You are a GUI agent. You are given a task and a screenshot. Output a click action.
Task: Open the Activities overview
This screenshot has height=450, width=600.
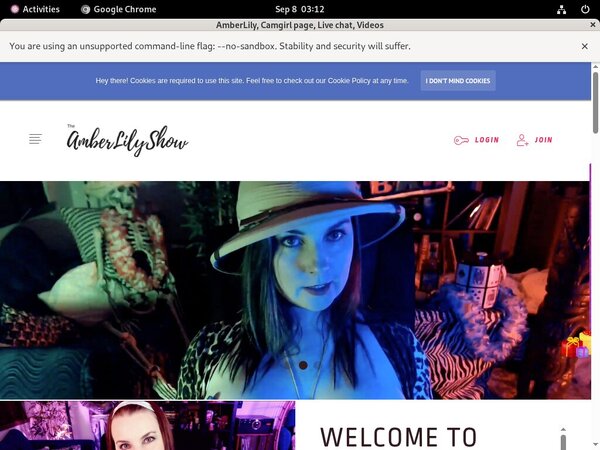click(32, 9)
